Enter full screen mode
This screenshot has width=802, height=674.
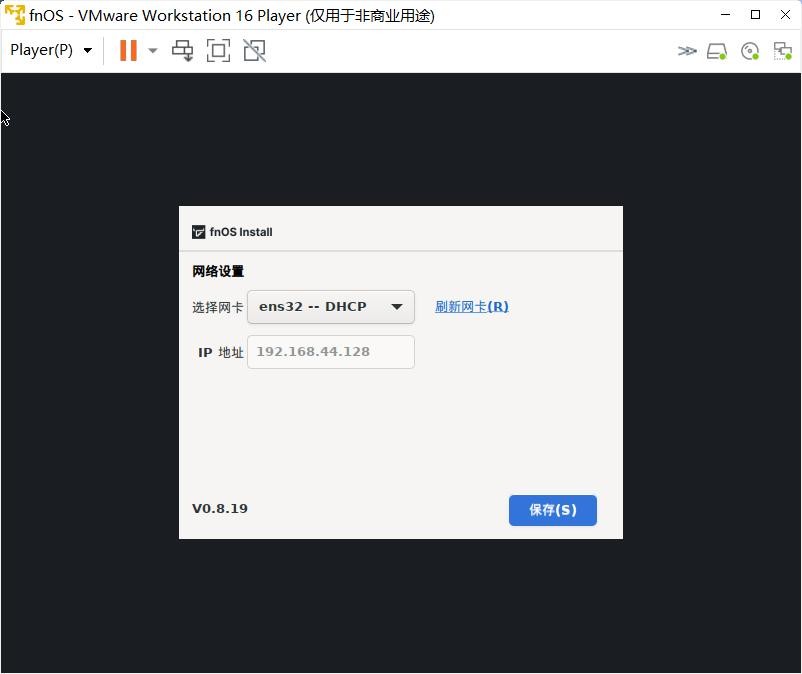pos(218,51)
